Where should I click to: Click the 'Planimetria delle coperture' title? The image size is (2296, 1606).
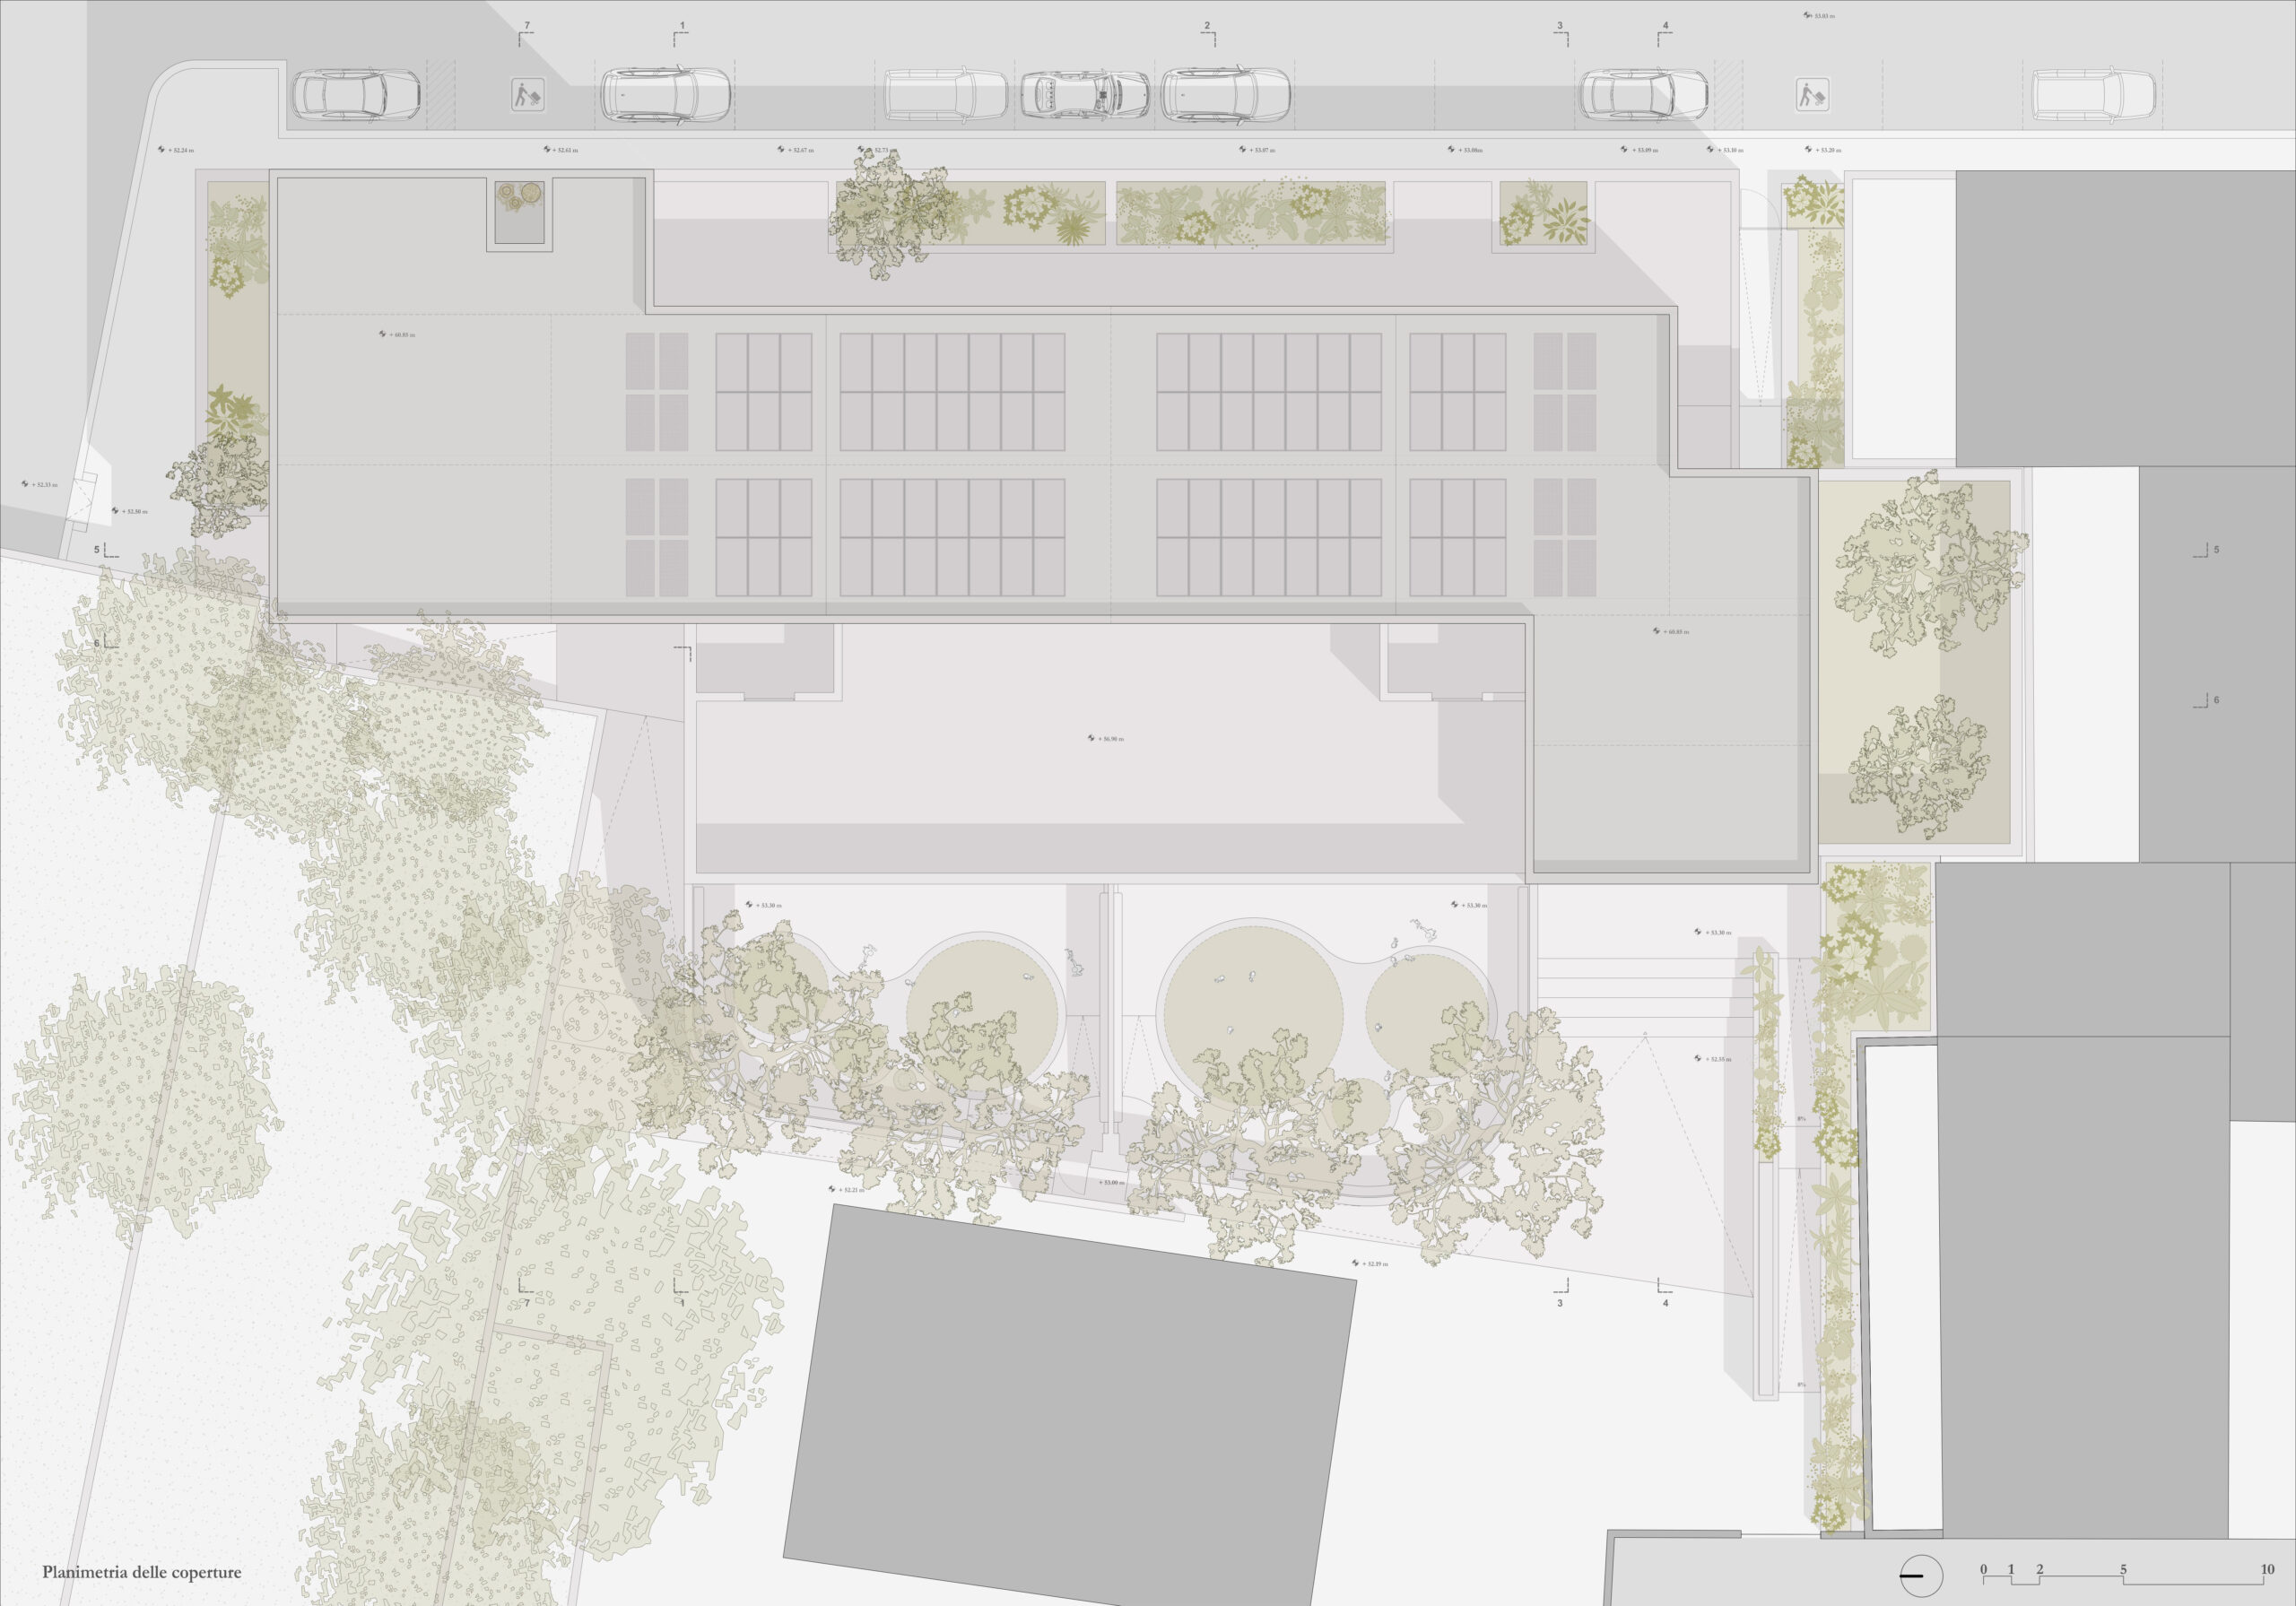(141, 1572)
